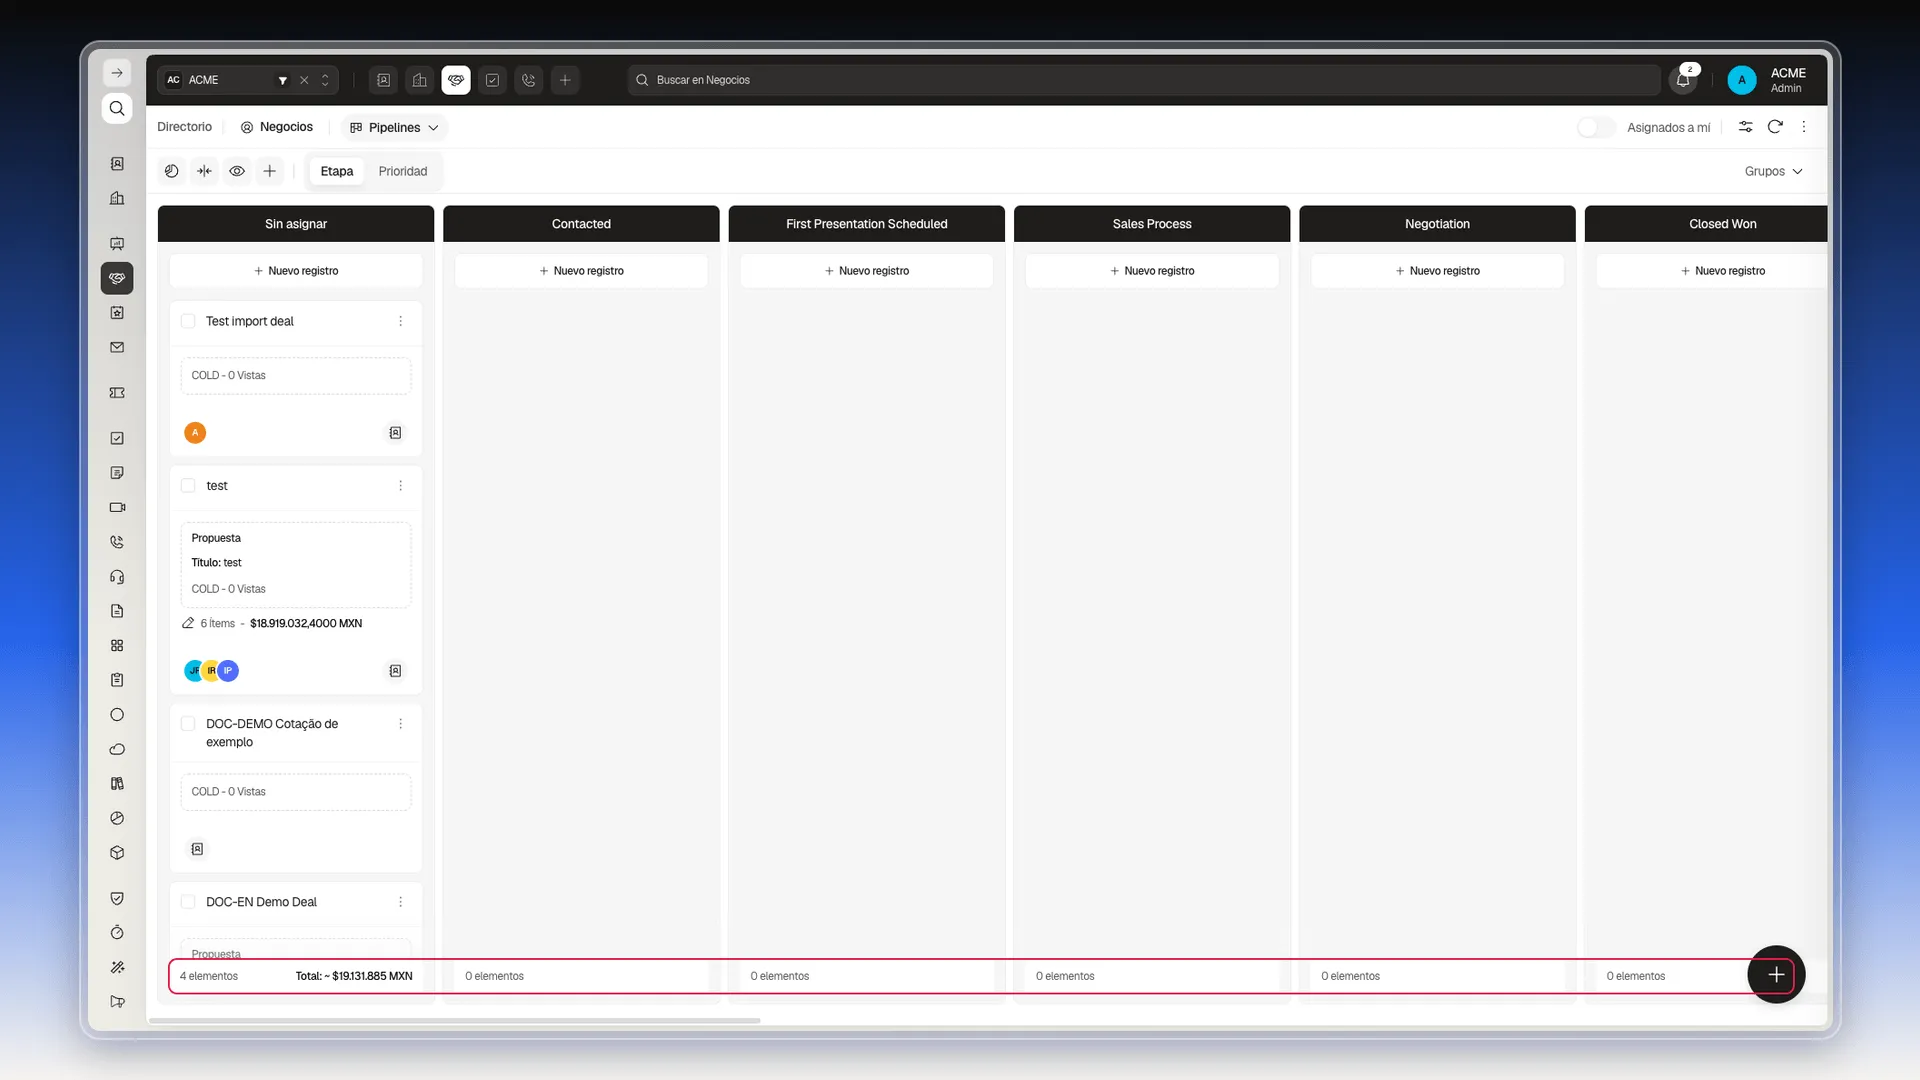Open the Grupos dropdown
Image resolution: width=1920 pixels, height=1080 pixels.
pos(1773,171)
